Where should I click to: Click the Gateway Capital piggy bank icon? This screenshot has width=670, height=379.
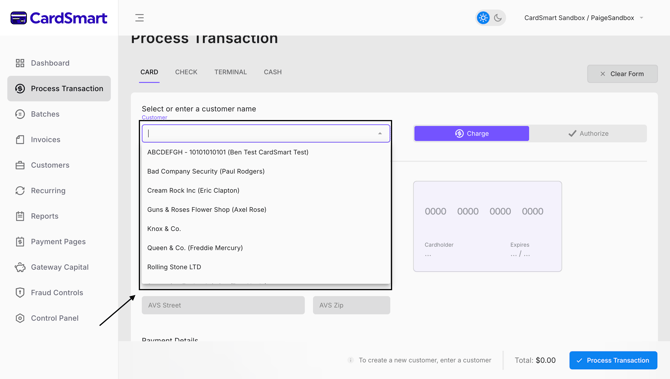(x=20, y=267)
